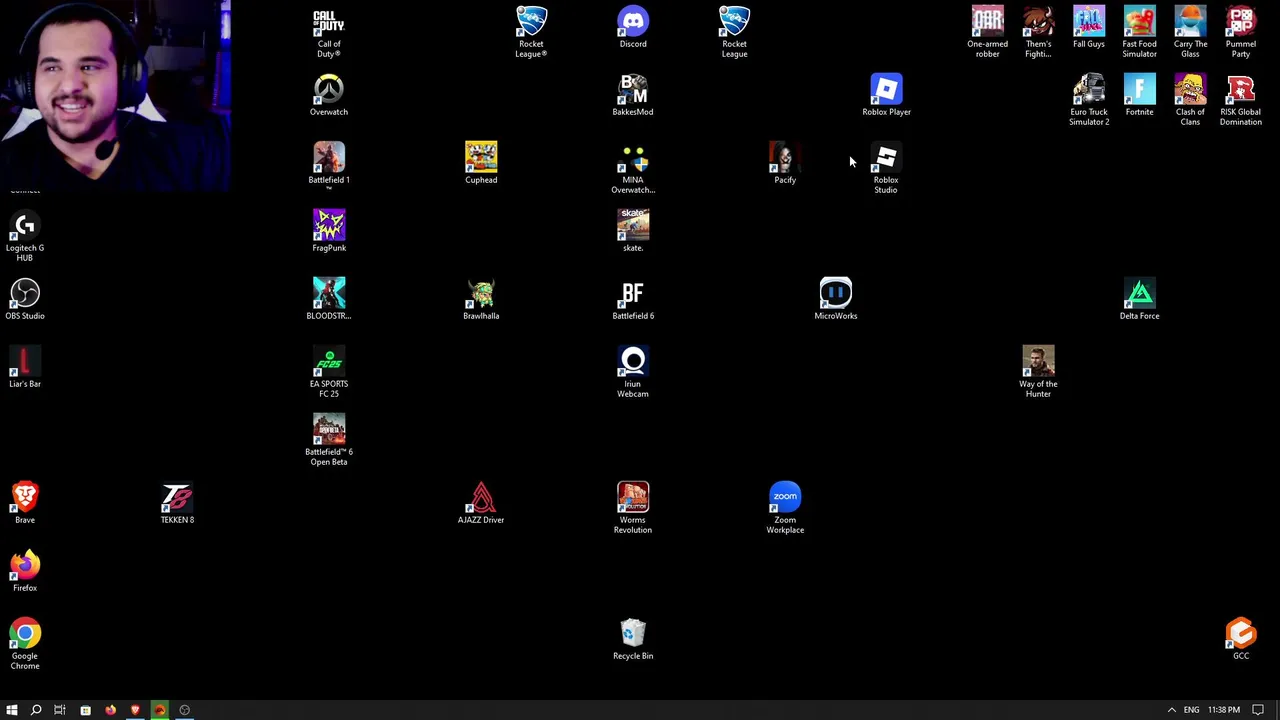Launch Brawlhalla
The width and height of the screenshot is (1280, 720).
(x=481, y=299)
